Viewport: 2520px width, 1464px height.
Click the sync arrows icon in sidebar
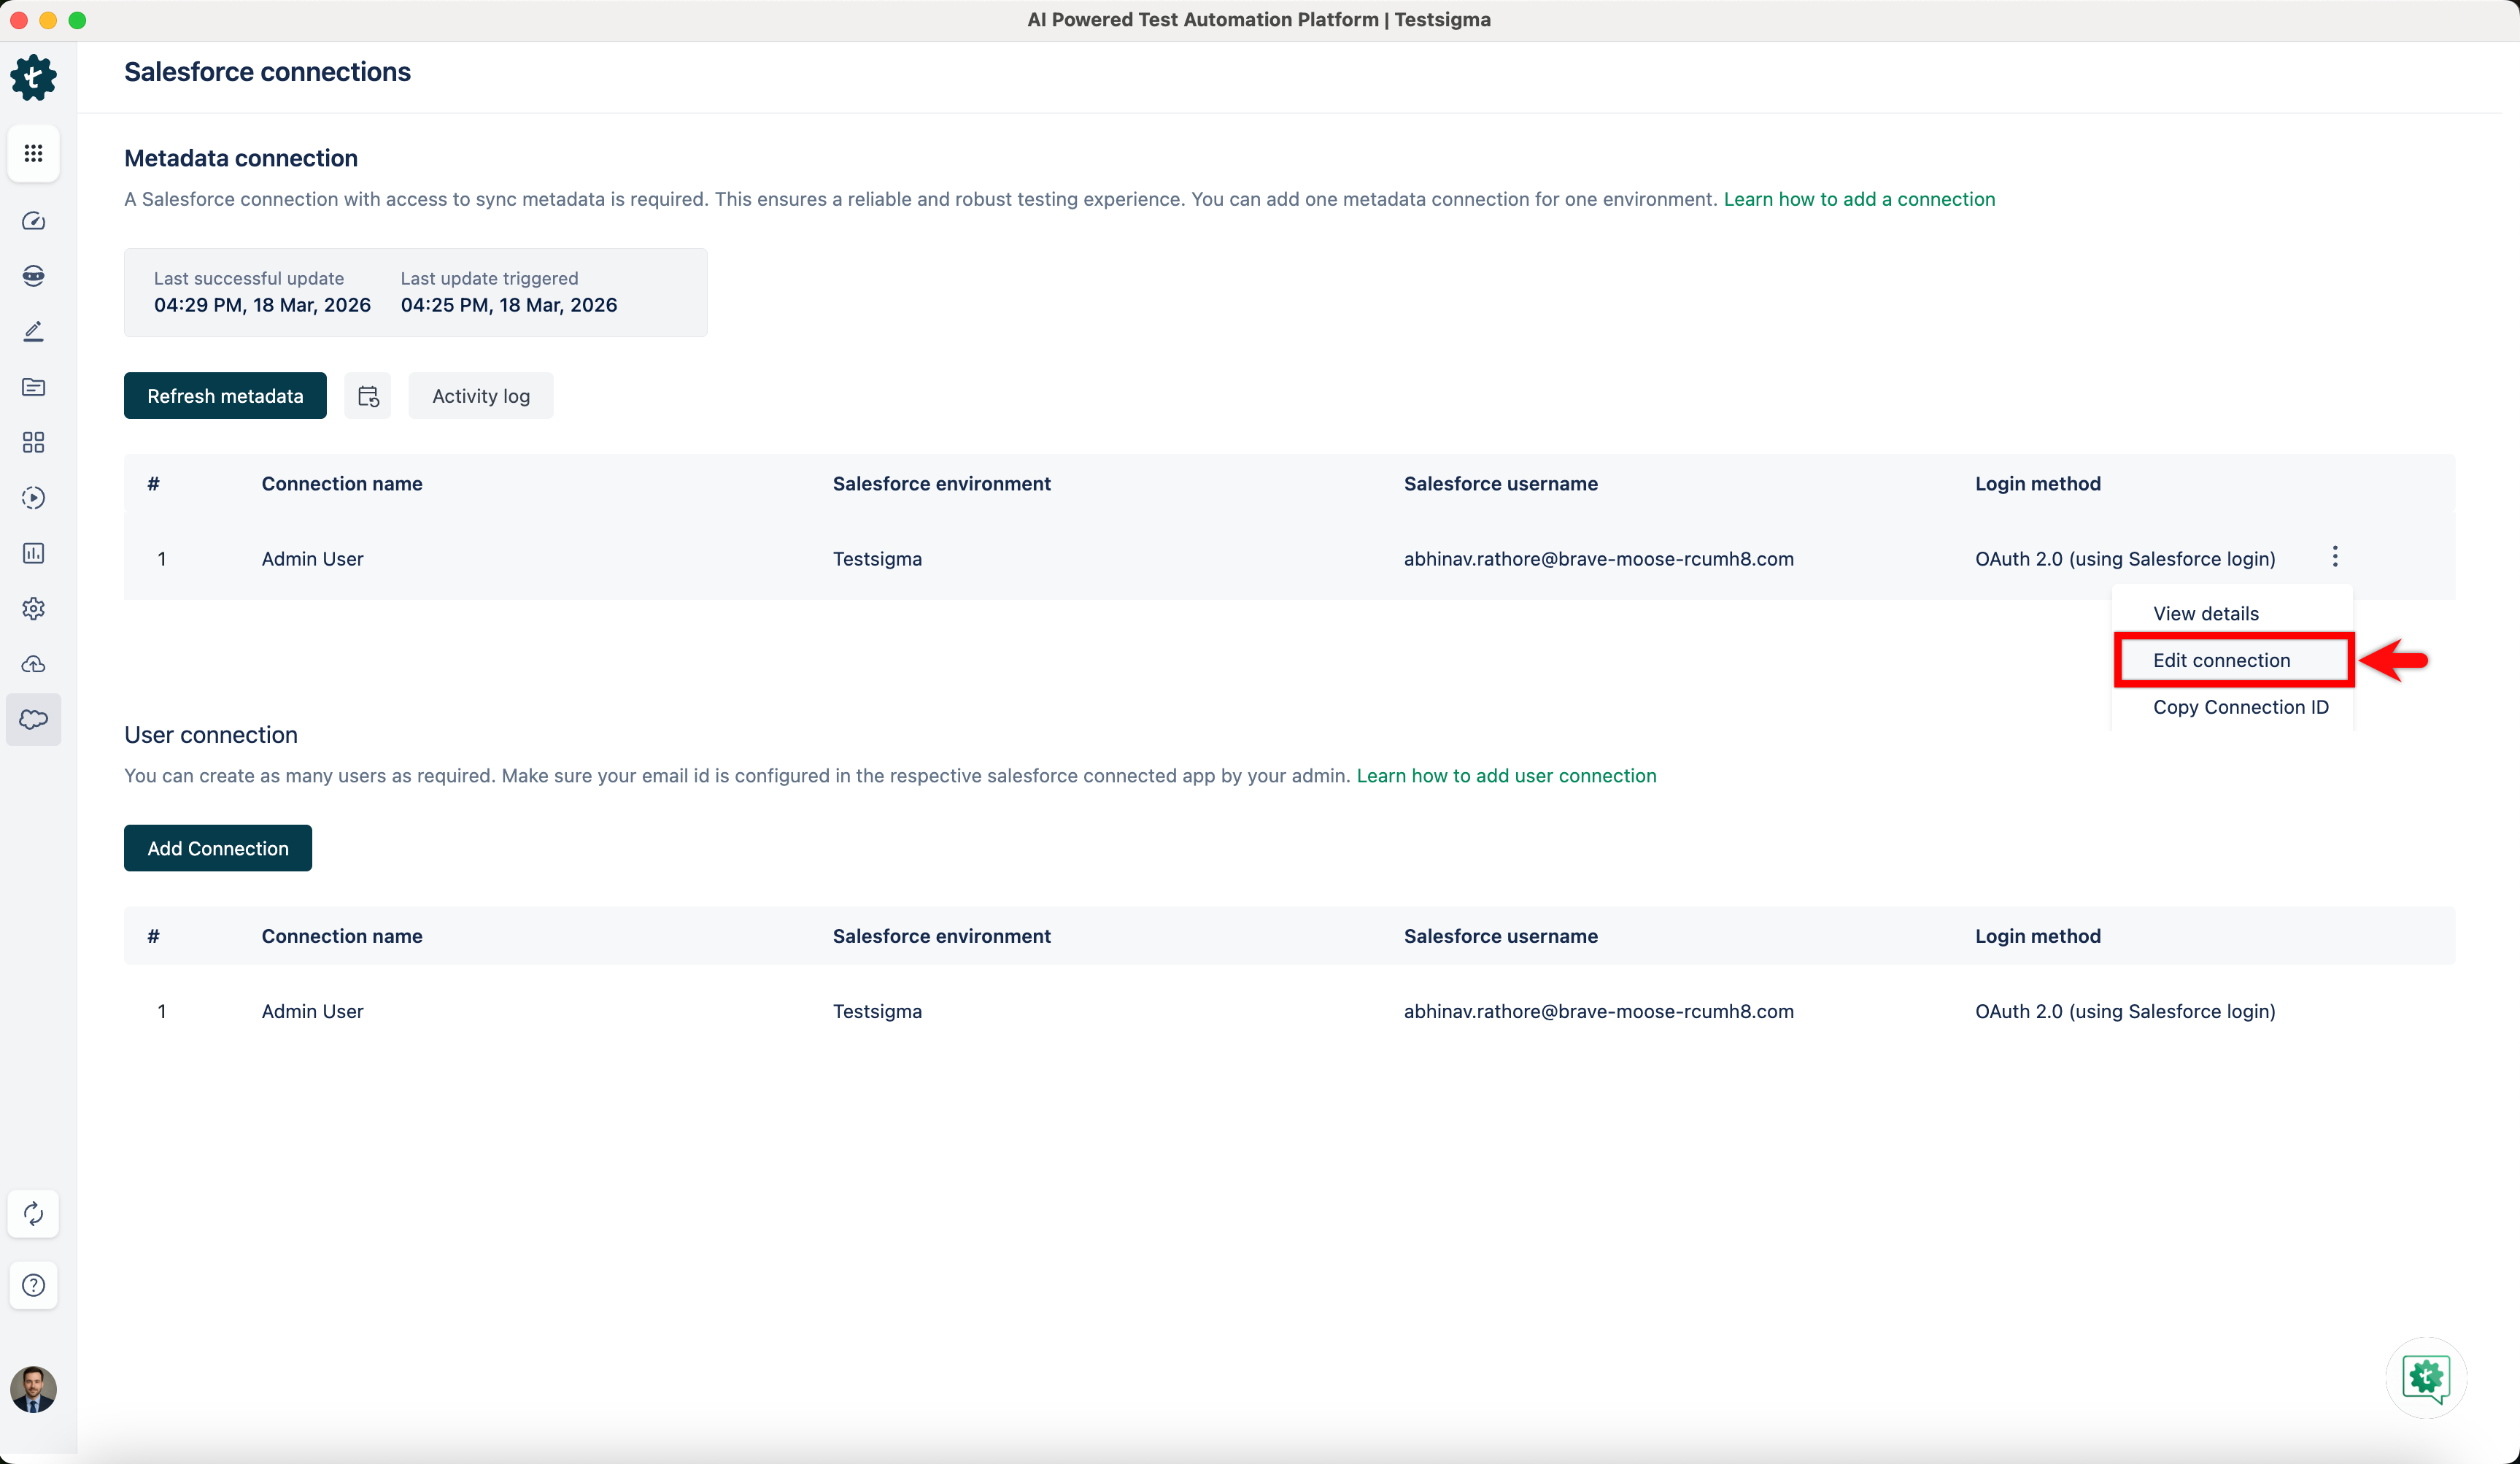pyautogui.click(x=33, y=1214)
